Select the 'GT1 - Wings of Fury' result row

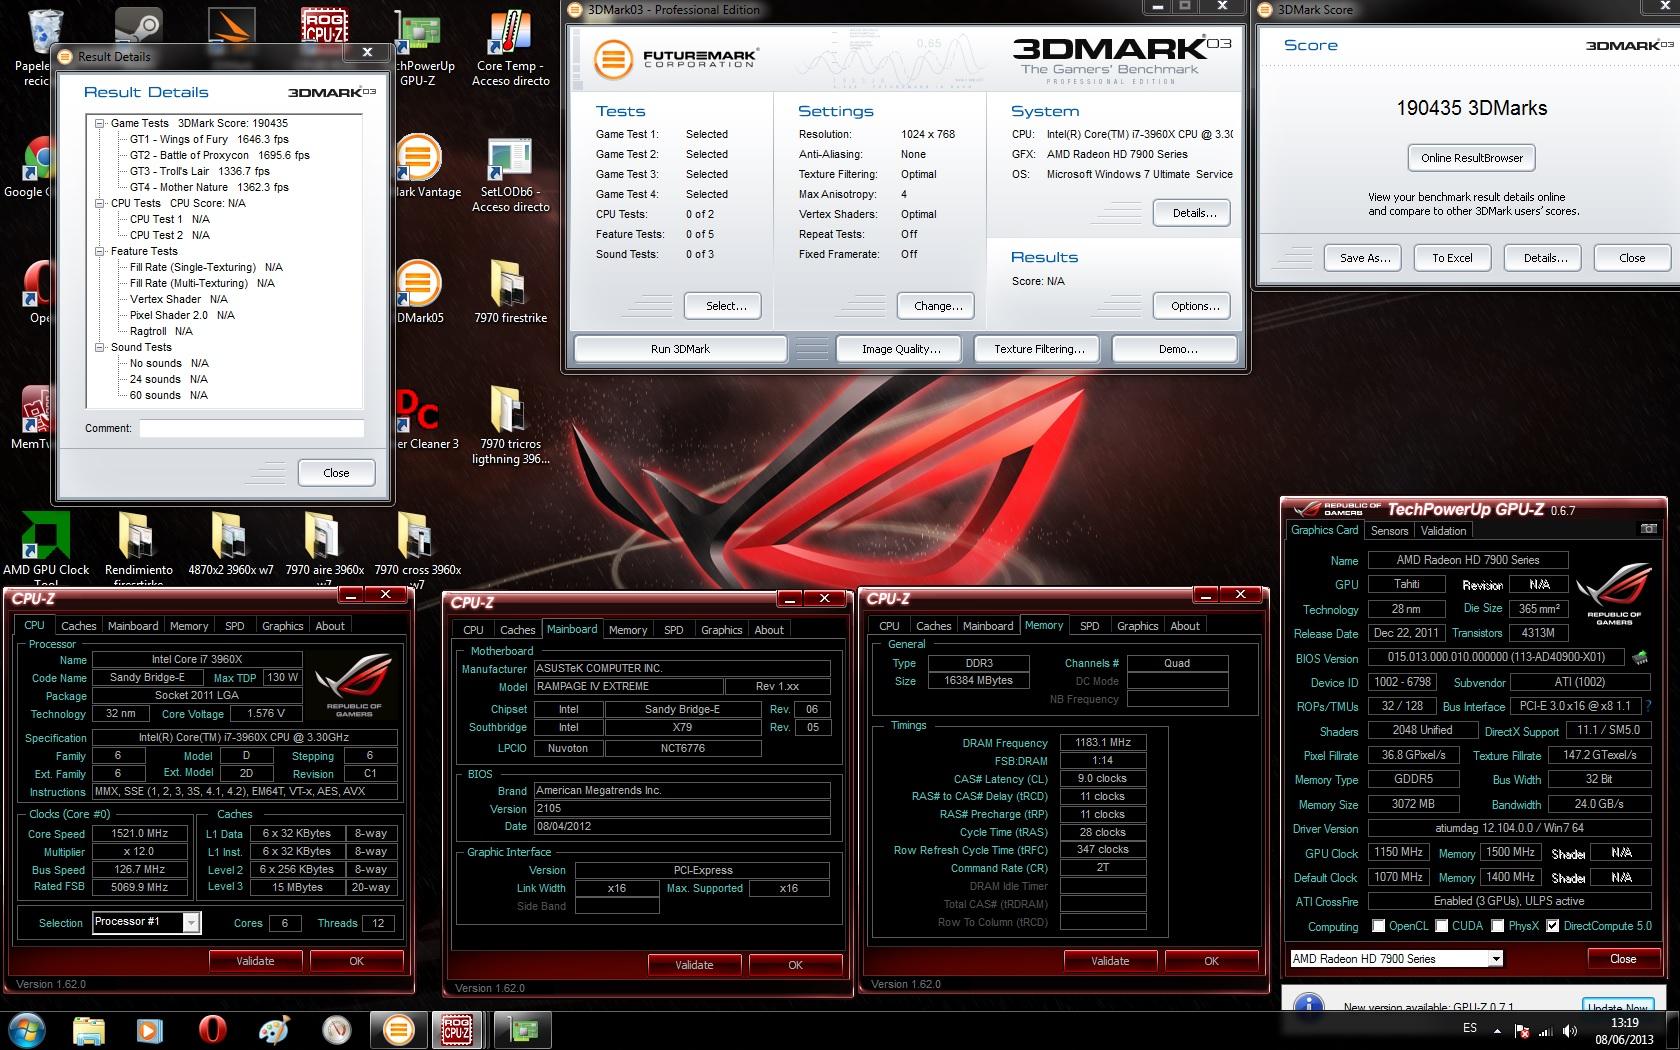point(209,139)
